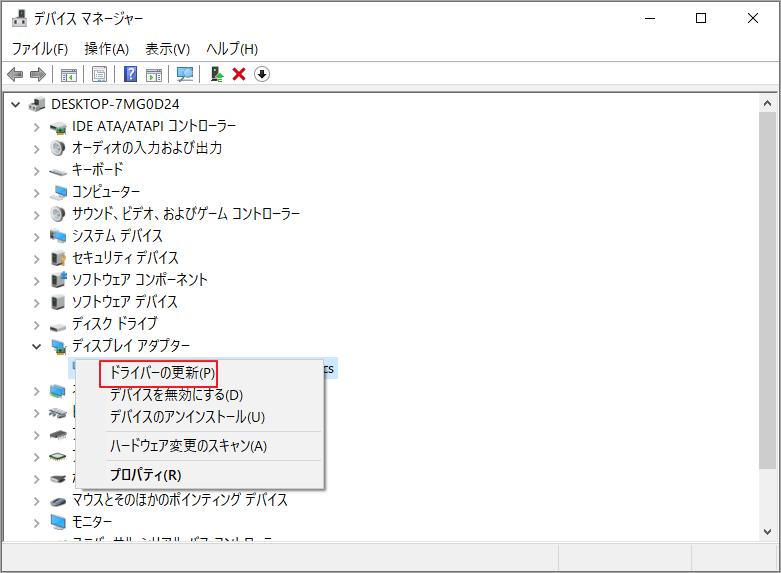Select the ソフトウェア デバイス label
The width and height of the screenshot is (781, 573).
tap(125, 301)
